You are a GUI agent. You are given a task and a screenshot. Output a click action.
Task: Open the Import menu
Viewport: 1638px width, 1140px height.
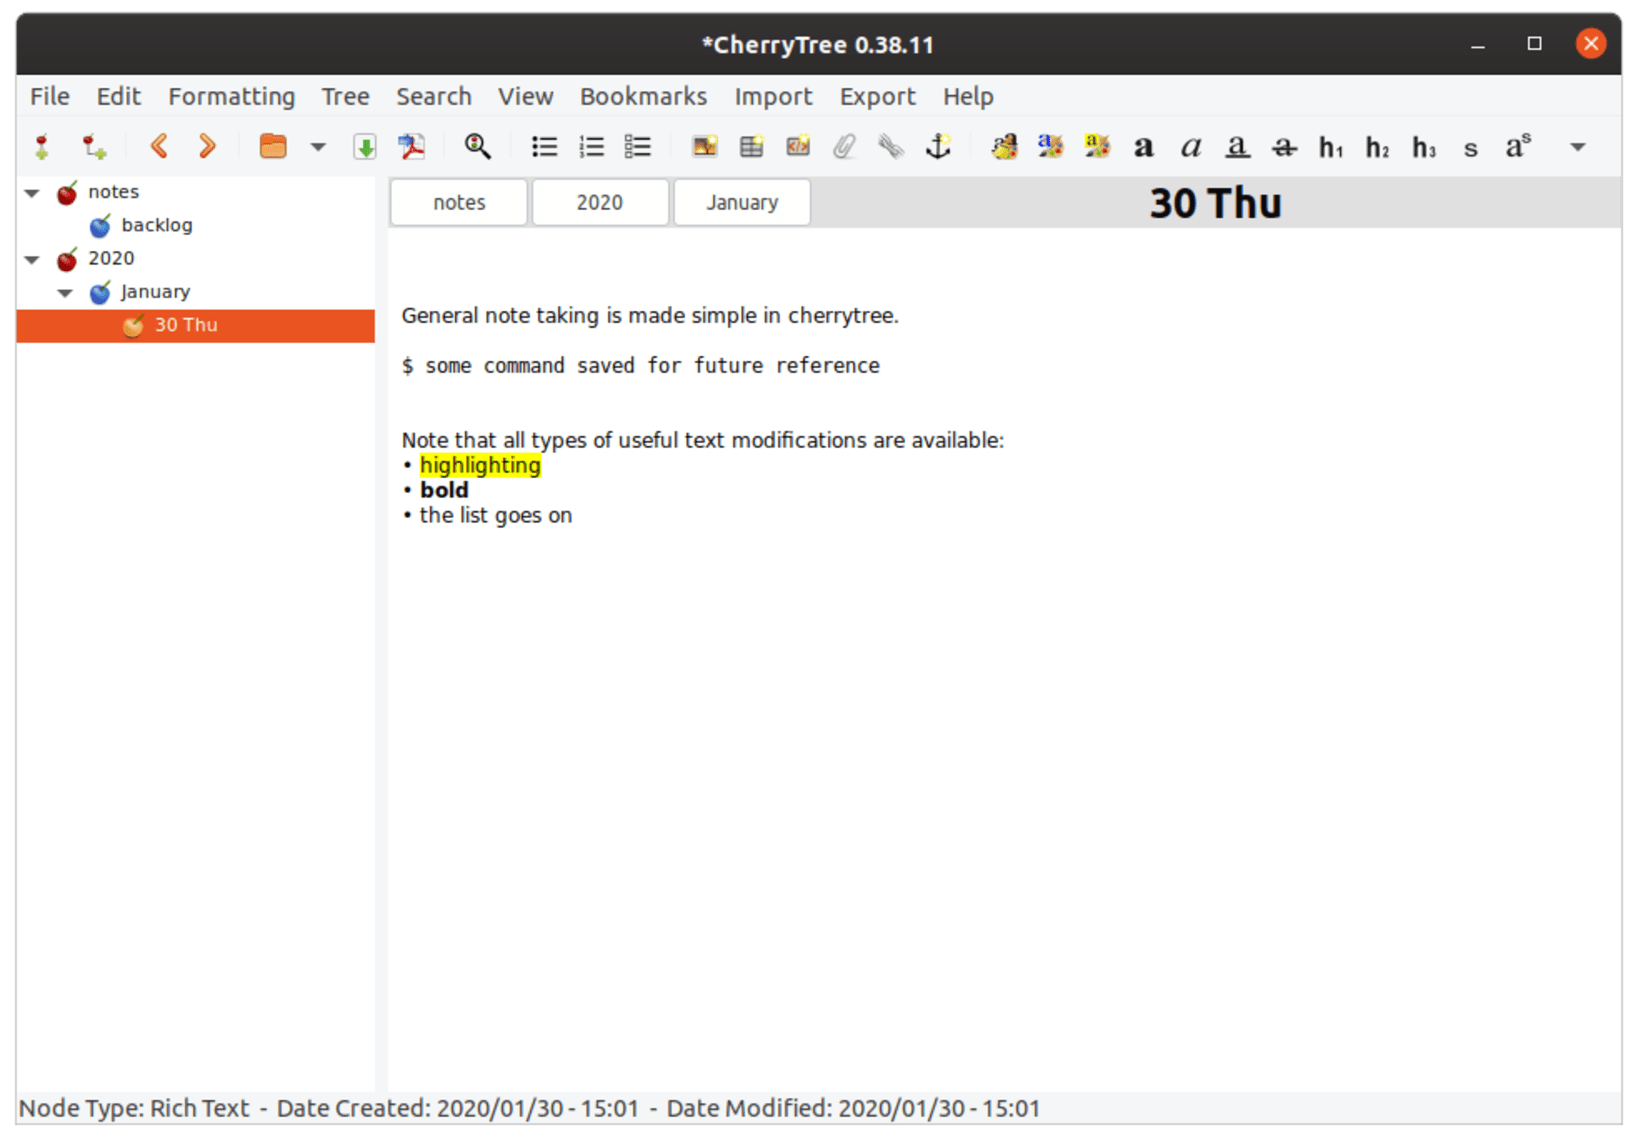tap(773, 96)
